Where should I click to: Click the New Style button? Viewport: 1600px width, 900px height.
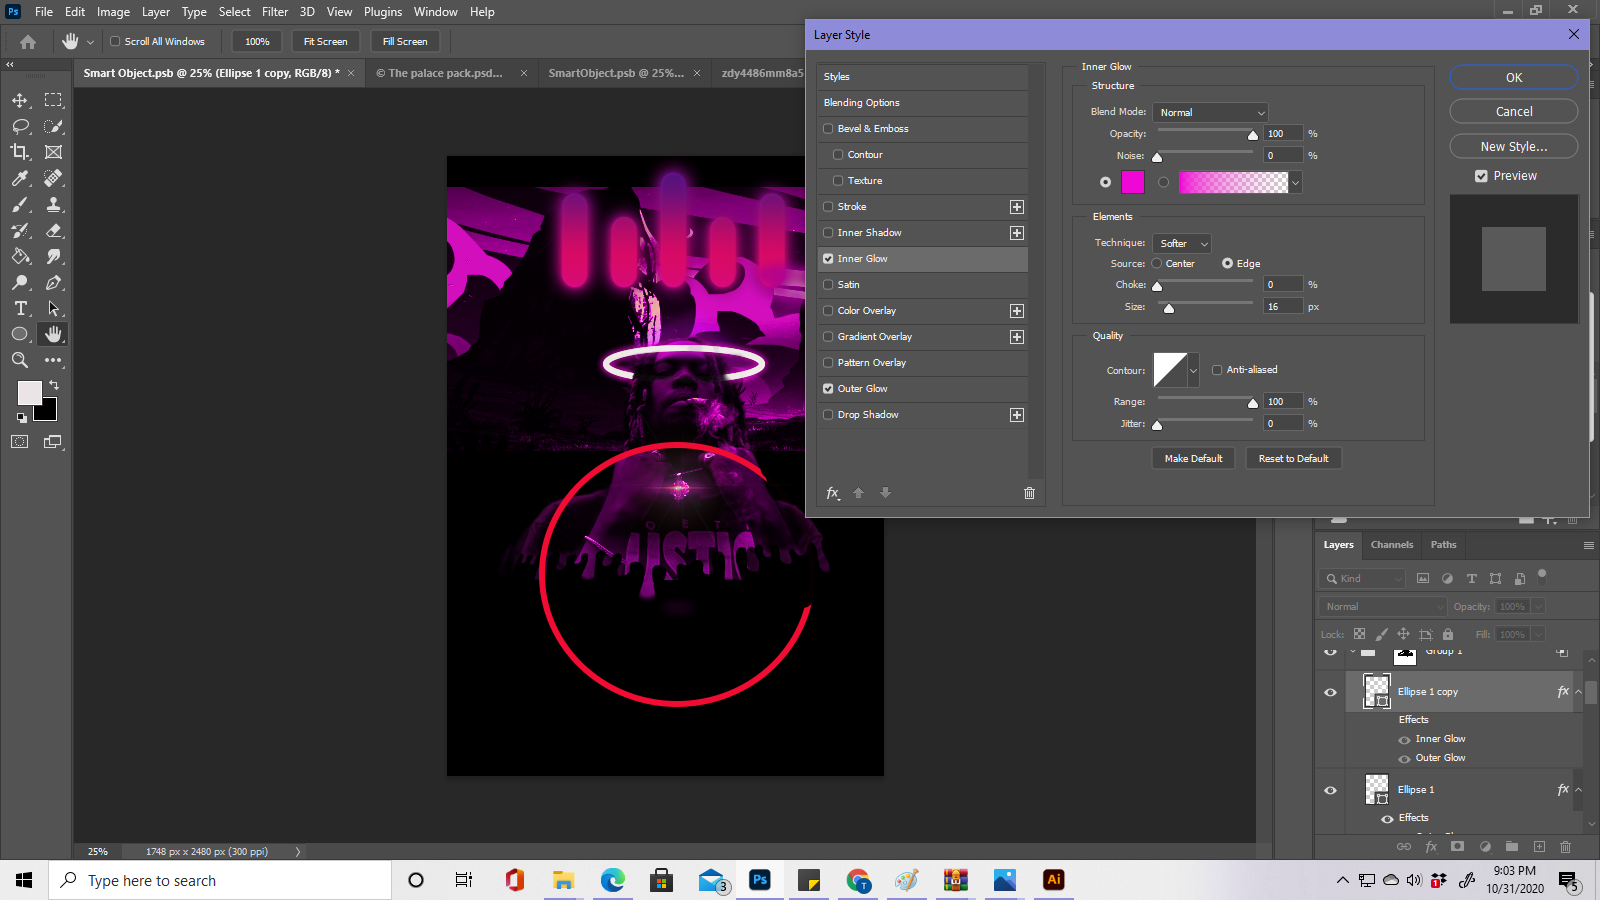tap(1513, 145)
